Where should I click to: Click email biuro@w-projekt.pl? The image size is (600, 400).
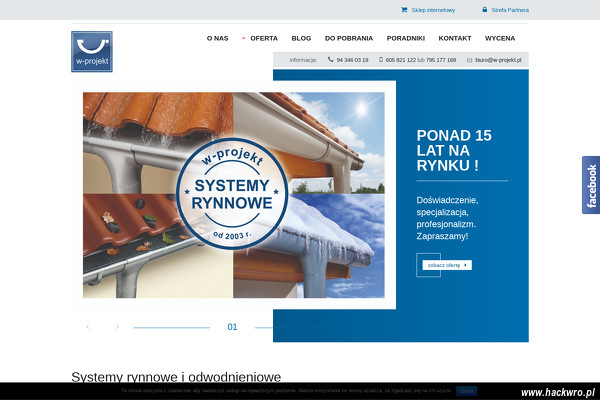point(498,60)
